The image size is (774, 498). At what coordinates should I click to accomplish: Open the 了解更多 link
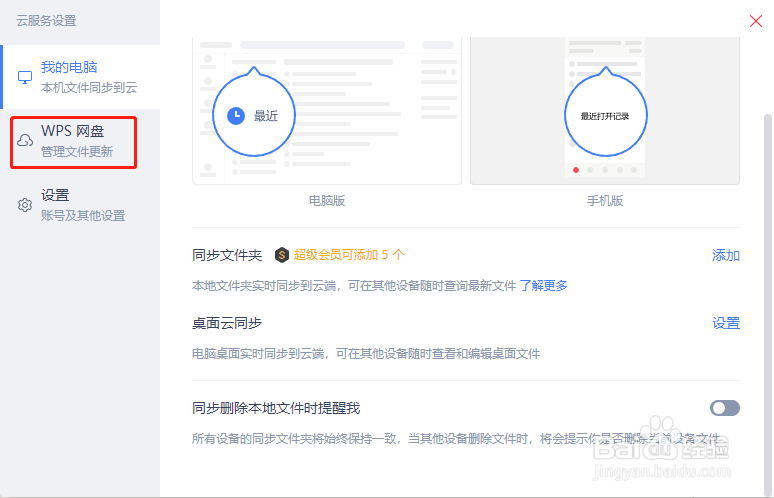click(x=543, y=285)
